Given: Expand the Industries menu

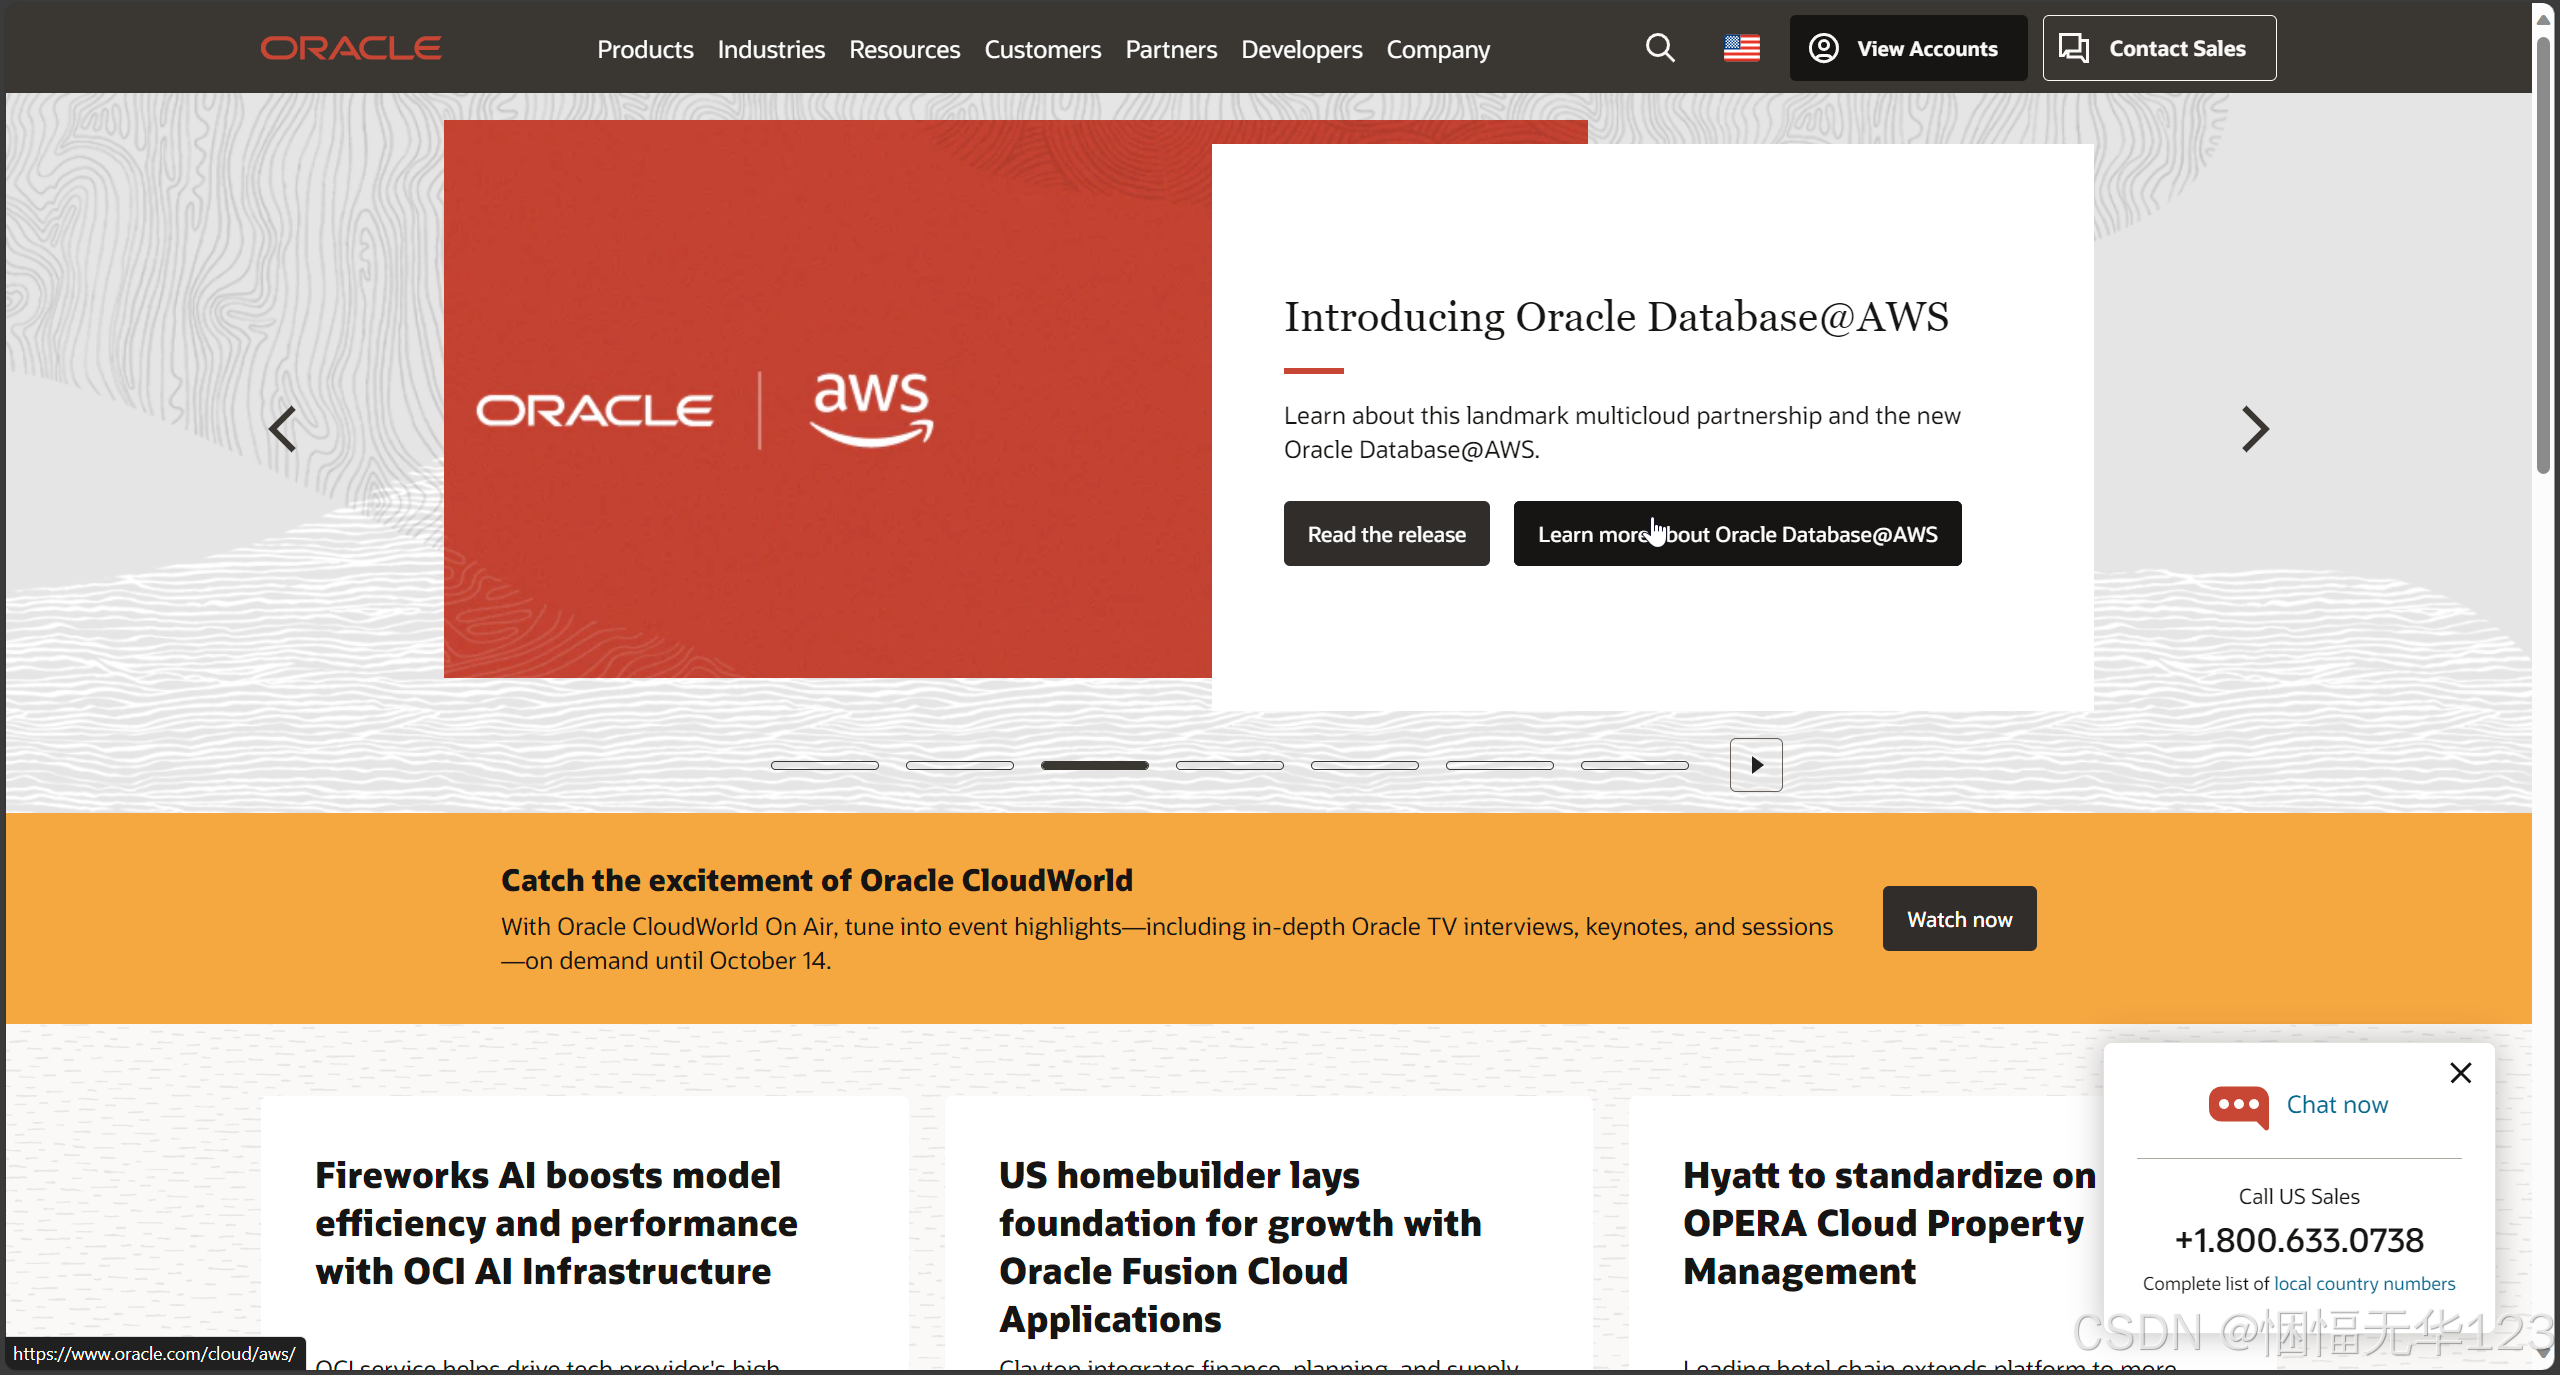Looking at the screenshot, I should coord(771,49).
